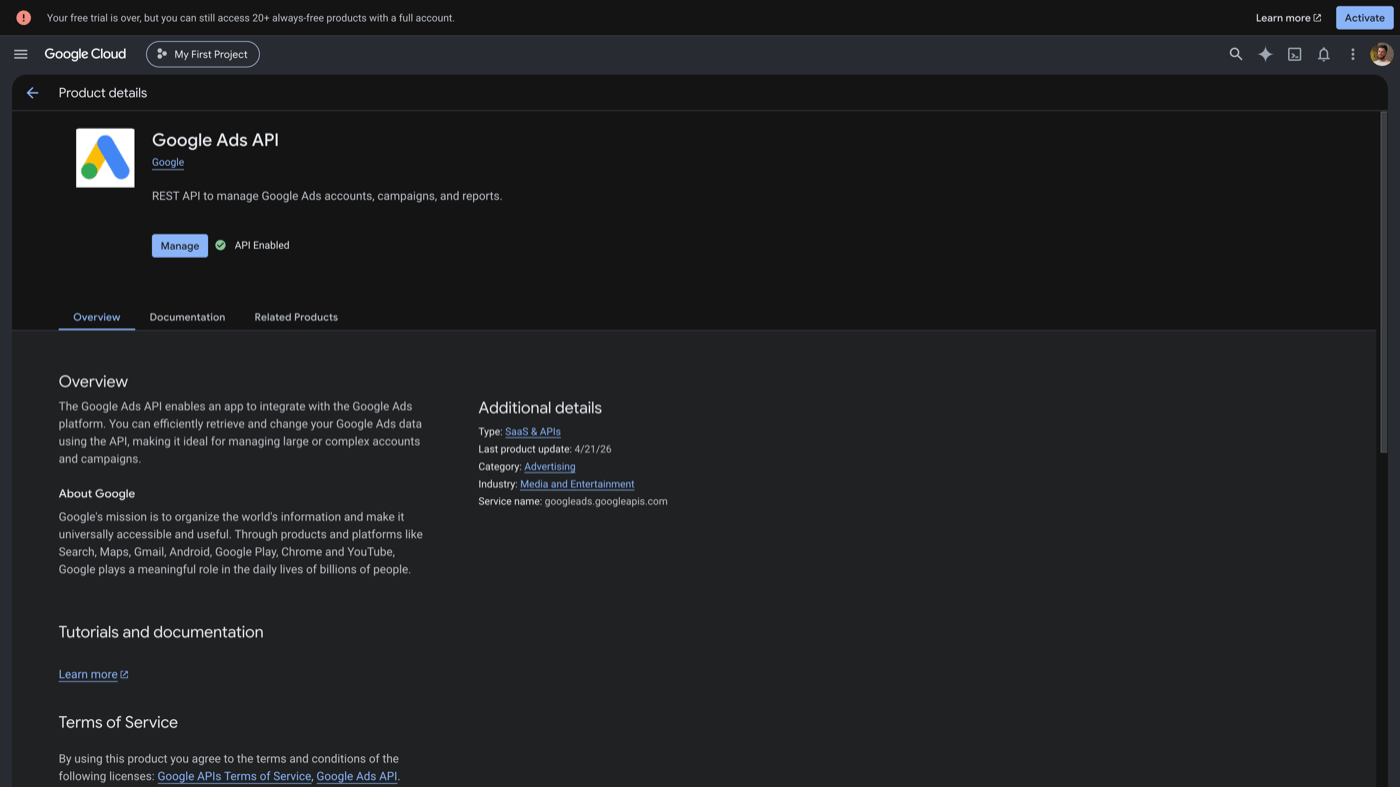1400x787 pixels.
Task: Open the My First Project selector
Action: [x=203, y=54]
